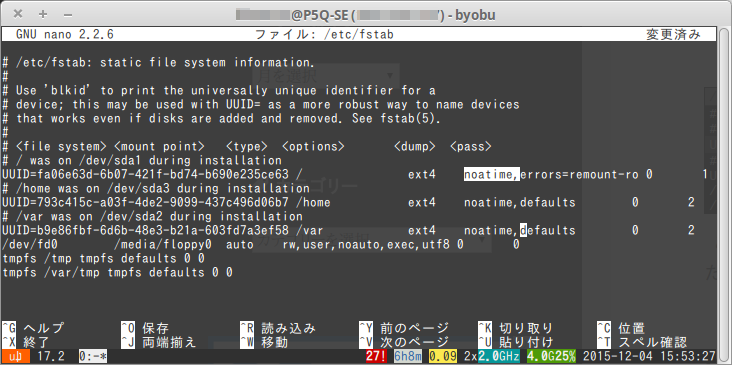Click the UUID=b9e86fbf var partition entry

click(x=145, y=231)
